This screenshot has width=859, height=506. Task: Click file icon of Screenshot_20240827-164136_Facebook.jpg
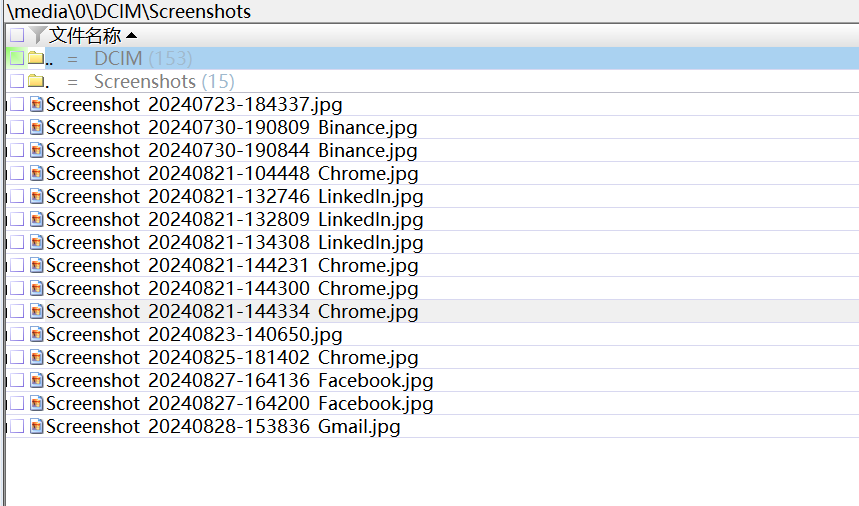point(37,381)
